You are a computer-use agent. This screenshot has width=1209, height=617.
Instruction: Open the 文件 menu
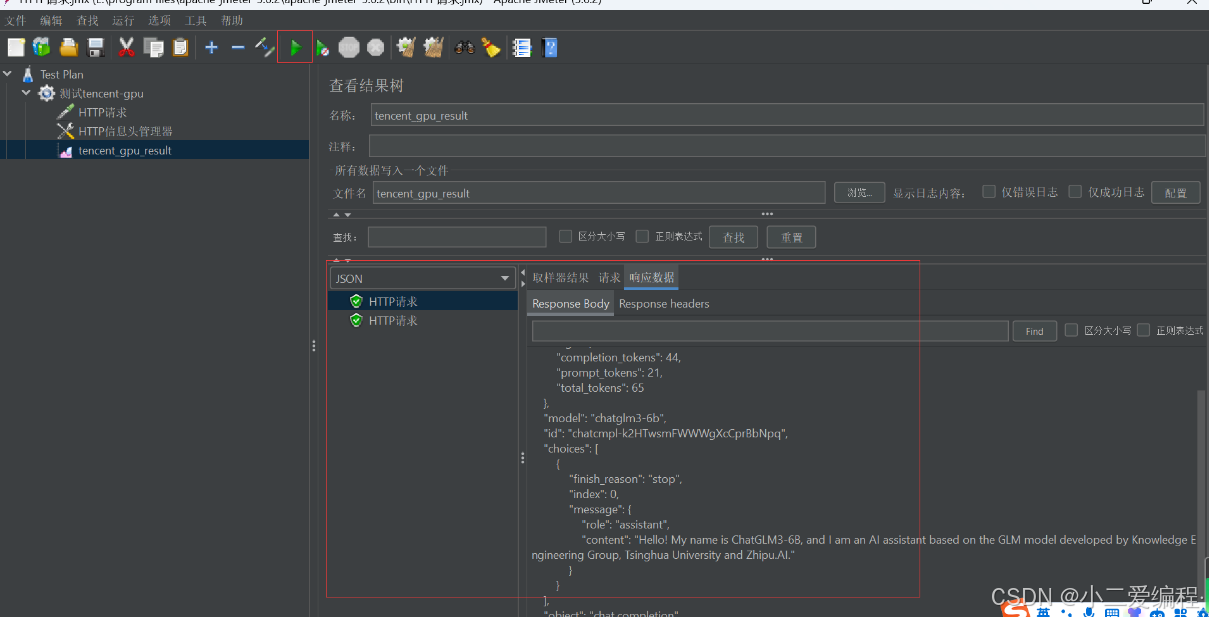tap(16, 20)
